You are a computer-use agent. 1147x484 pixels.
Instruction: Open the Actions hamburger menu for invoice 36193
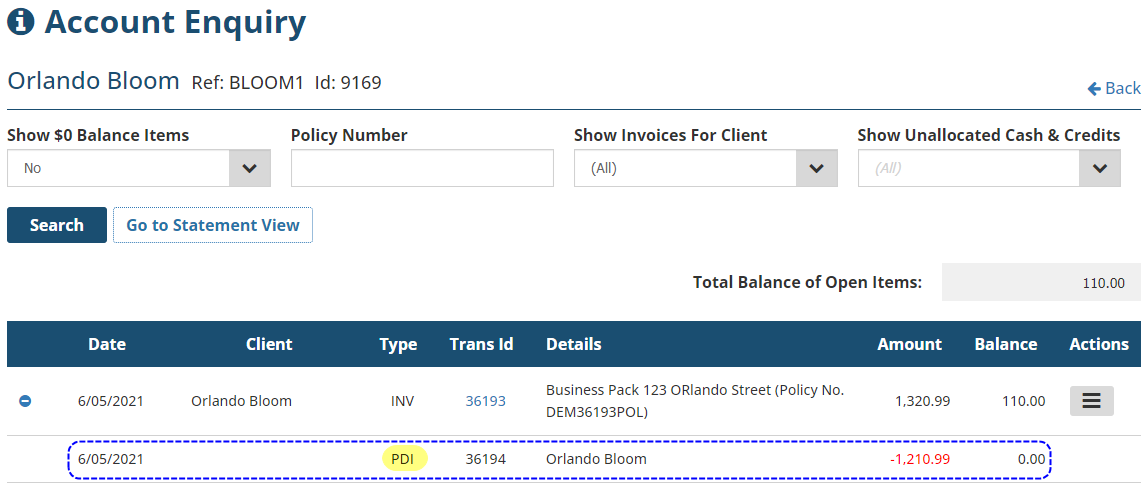click(x=1091, y=401)
